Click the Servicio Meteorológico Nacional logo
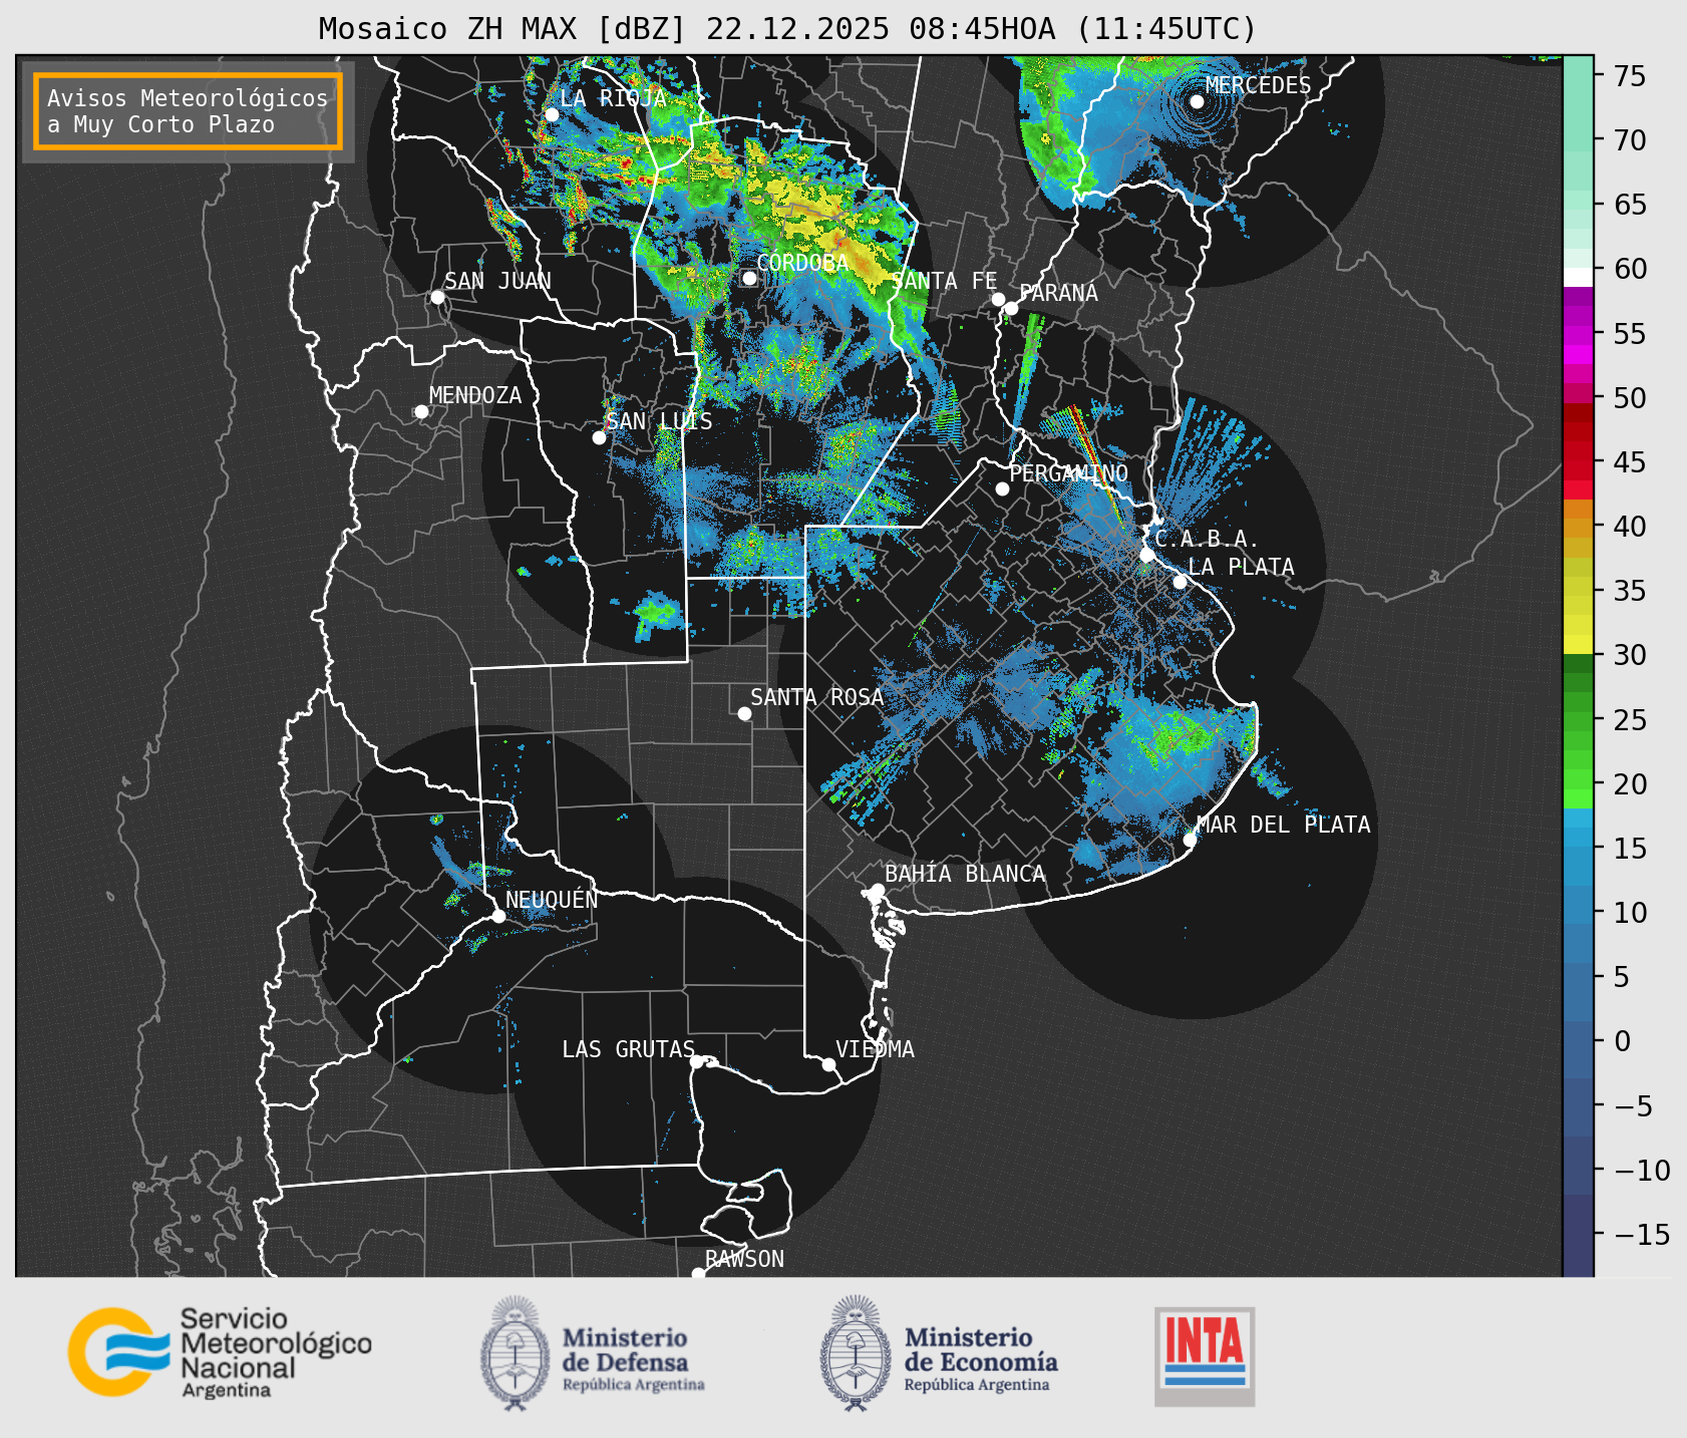The width and height of the screenshot is (1687, 1438). (x=220, y=1353)
